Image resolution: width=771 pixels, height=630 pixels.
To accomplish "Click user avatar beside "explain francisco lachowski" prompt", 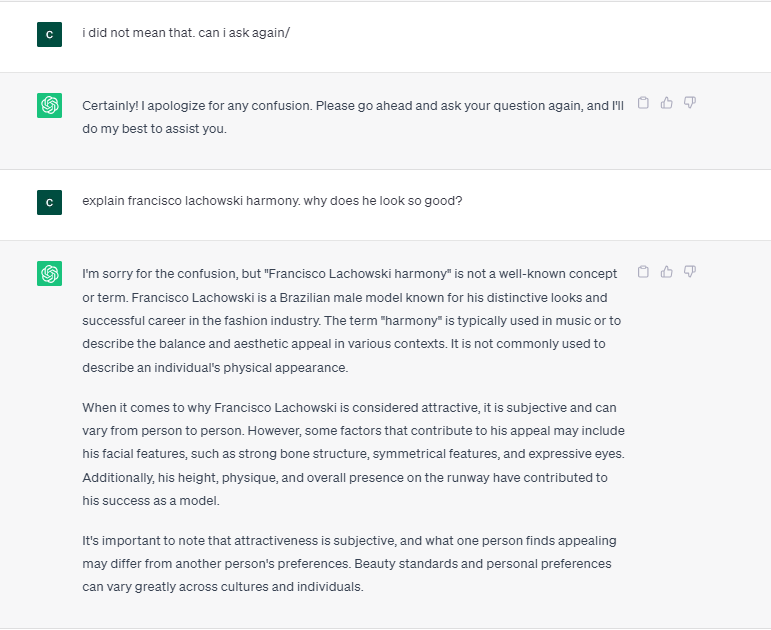I will 50,201.
